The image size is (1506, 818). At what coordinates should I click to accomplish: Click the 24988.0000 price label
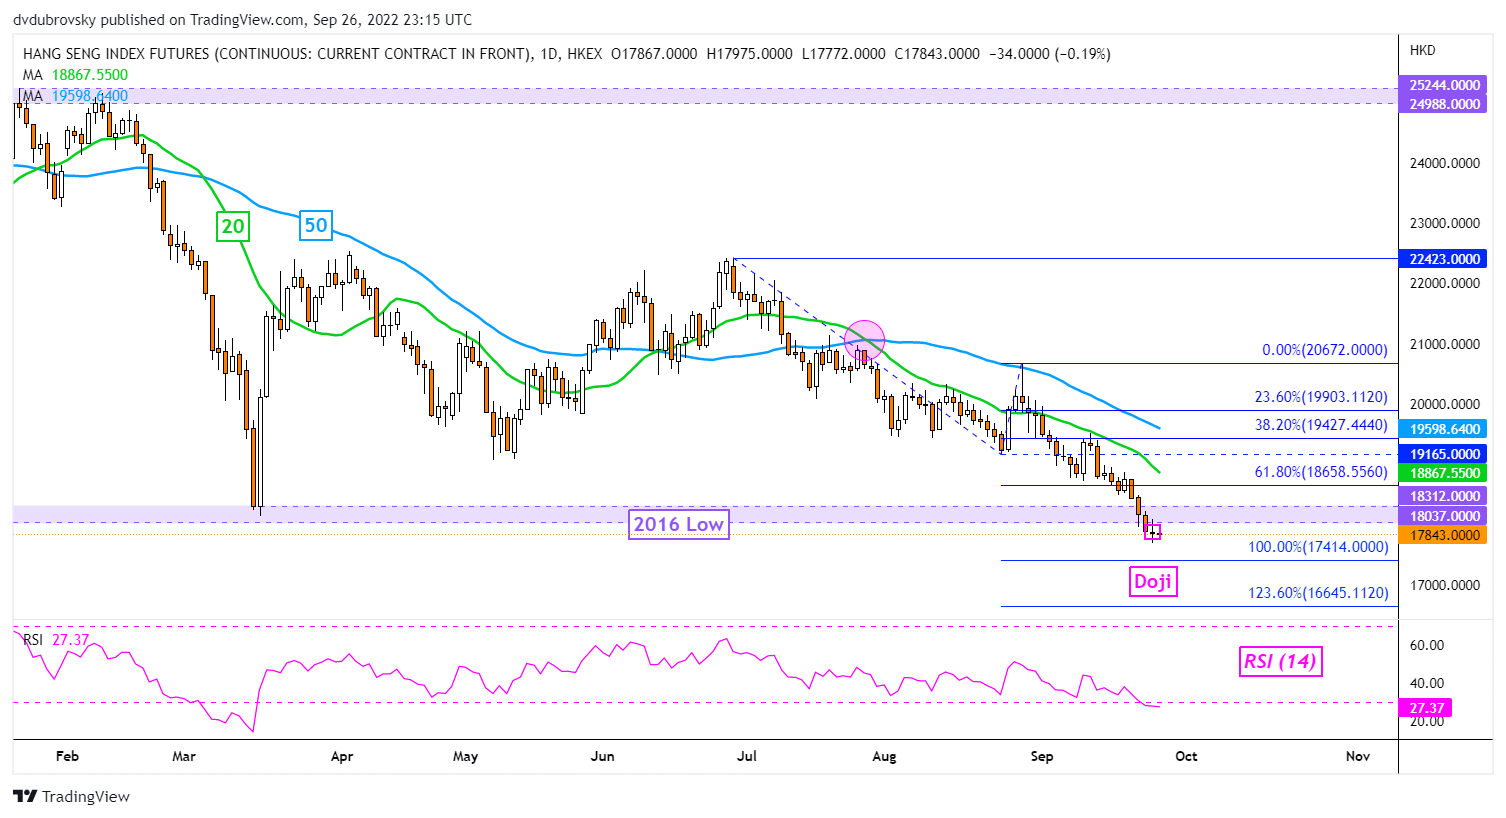click(x=1445, y=104)
